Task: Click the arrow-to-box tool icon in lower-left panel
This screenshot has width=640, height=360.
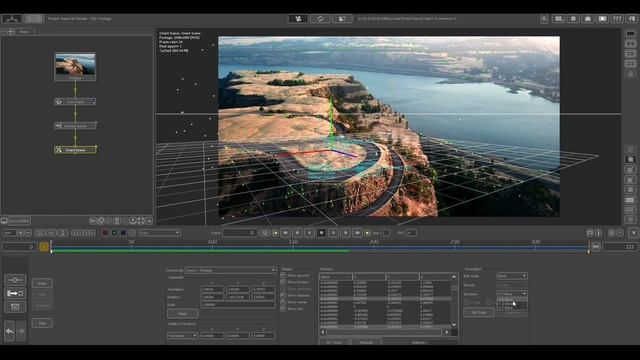Action: [x=15, y=293]
